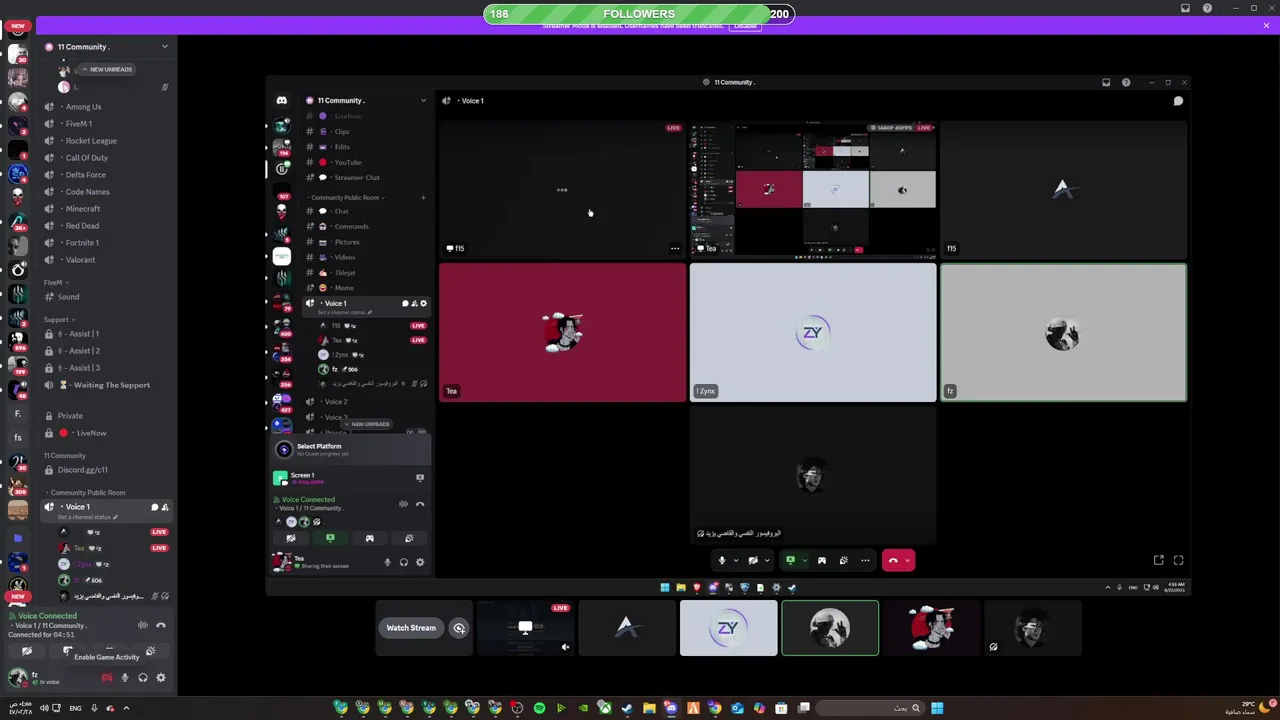Open microphone options arrow in streamed call bar

(x=736, y=560)
